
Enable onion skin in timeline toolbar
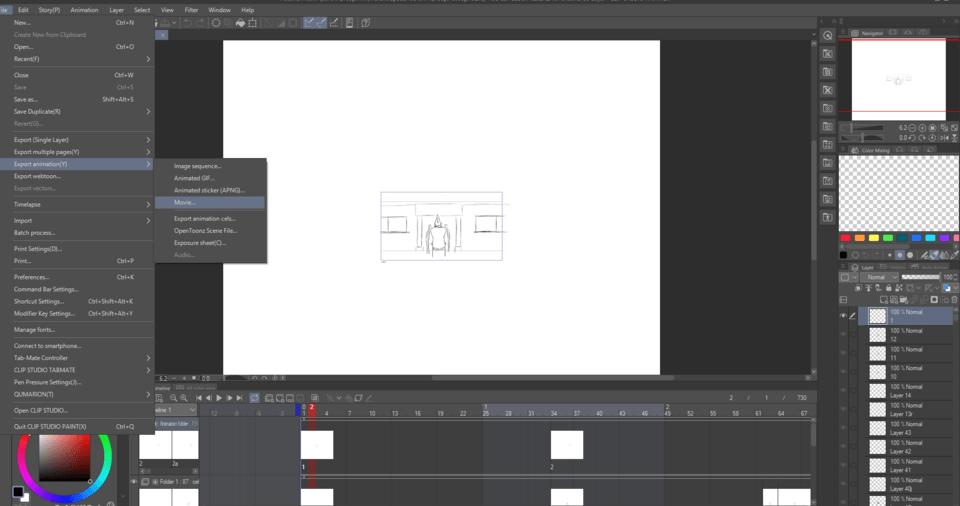[x=315, y=398]
